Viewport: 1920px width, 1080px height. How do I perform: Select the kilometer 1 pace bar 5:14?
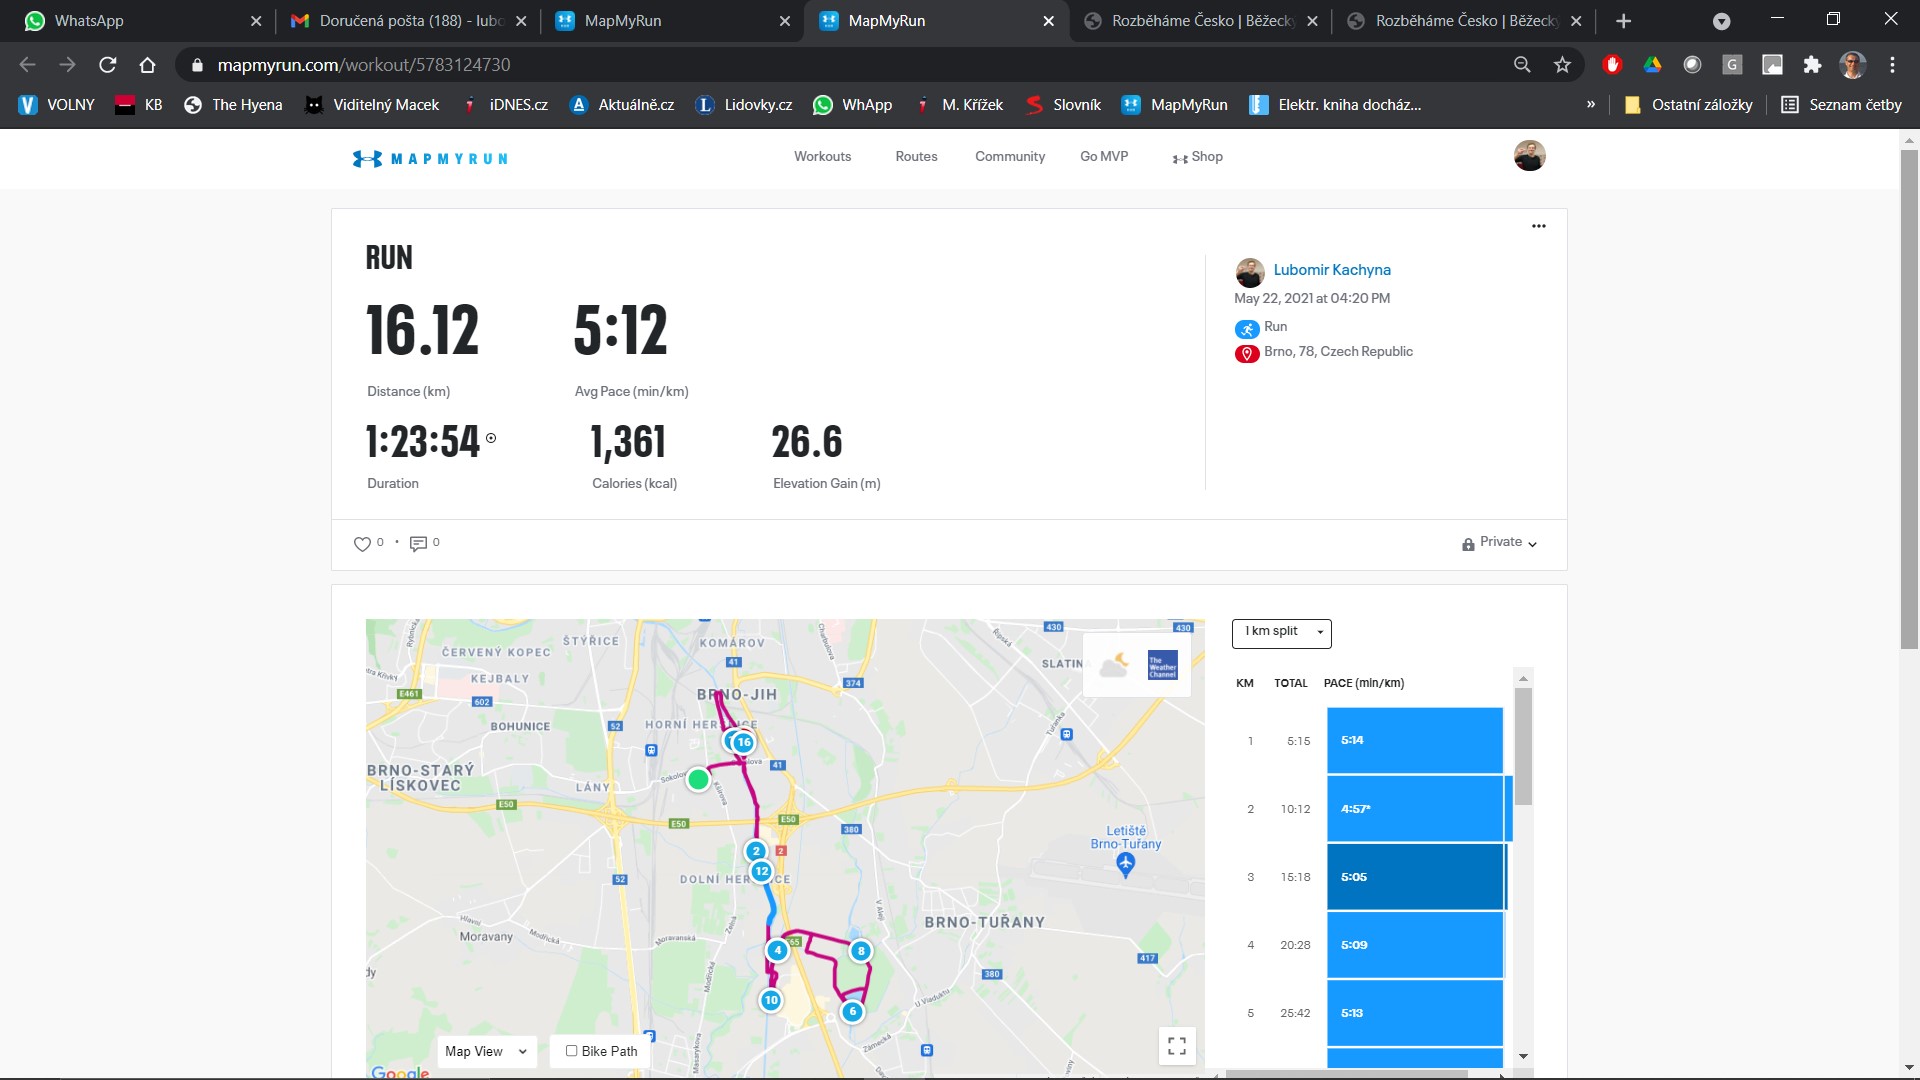coord(1415,741)
